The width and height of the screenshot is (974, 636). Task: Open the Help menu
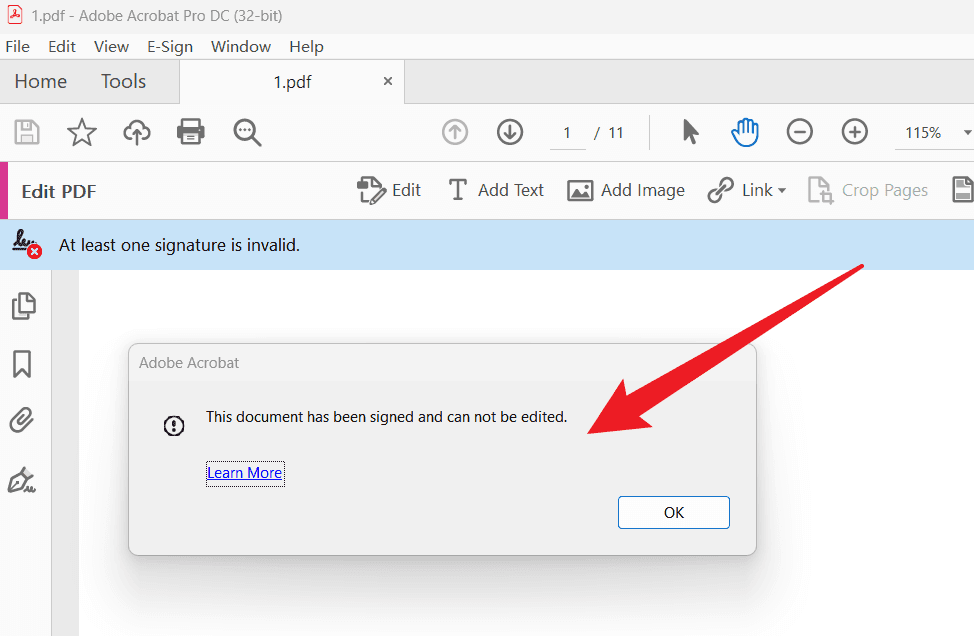click(306, 47)
